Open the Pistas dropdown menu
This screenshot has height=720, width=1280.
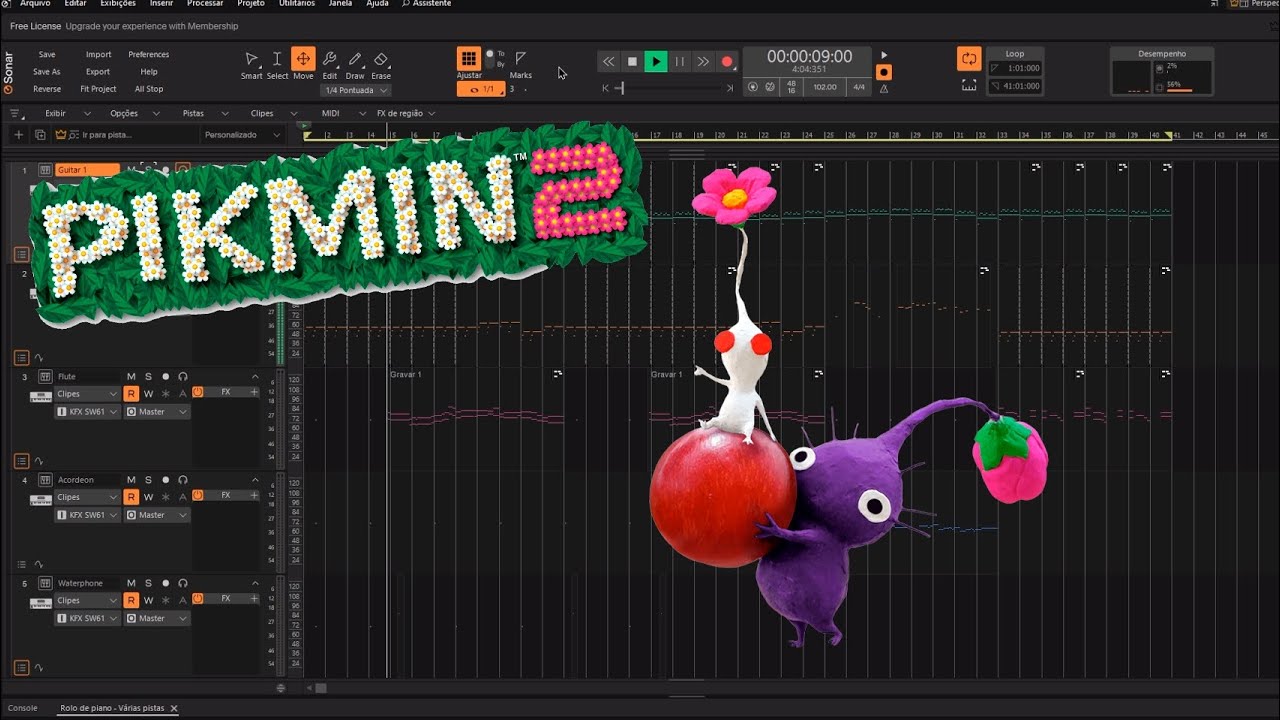(x=205, y=114)
